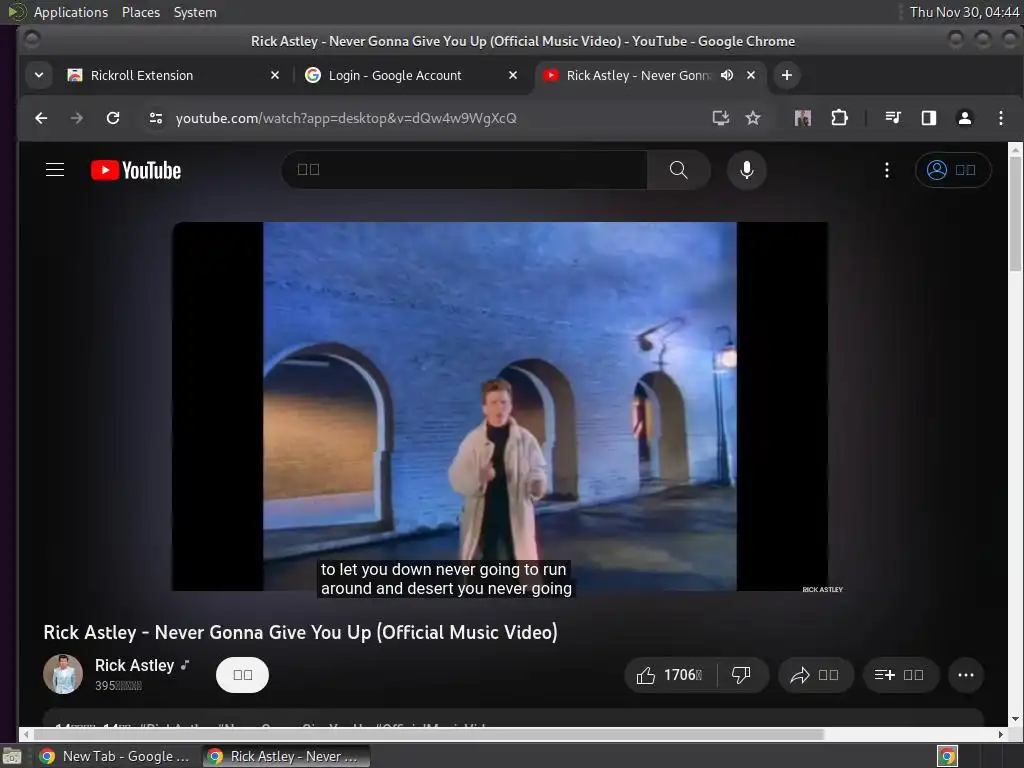The height and width of the screenshot is (768, 1024).
Task: Reload the YouTube page
Action: [x=113, y=118]
